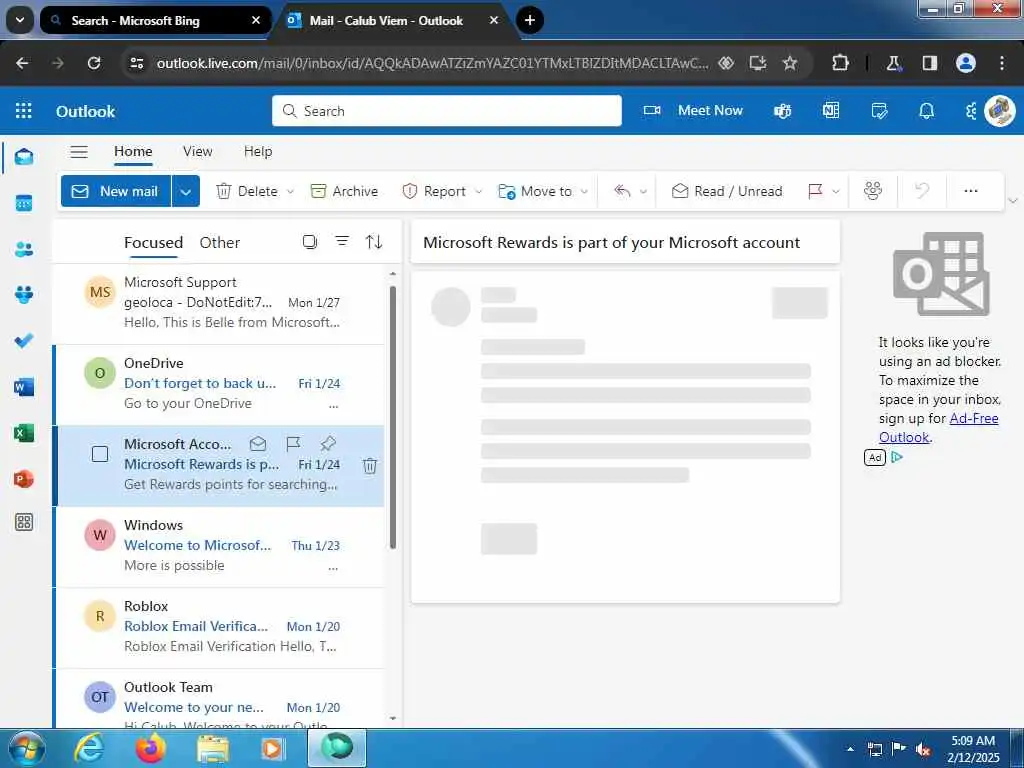Screen dimensions: 1024x768
Task: Expand the New mail dropdown arrow
Action: click(x=185, y=191)
